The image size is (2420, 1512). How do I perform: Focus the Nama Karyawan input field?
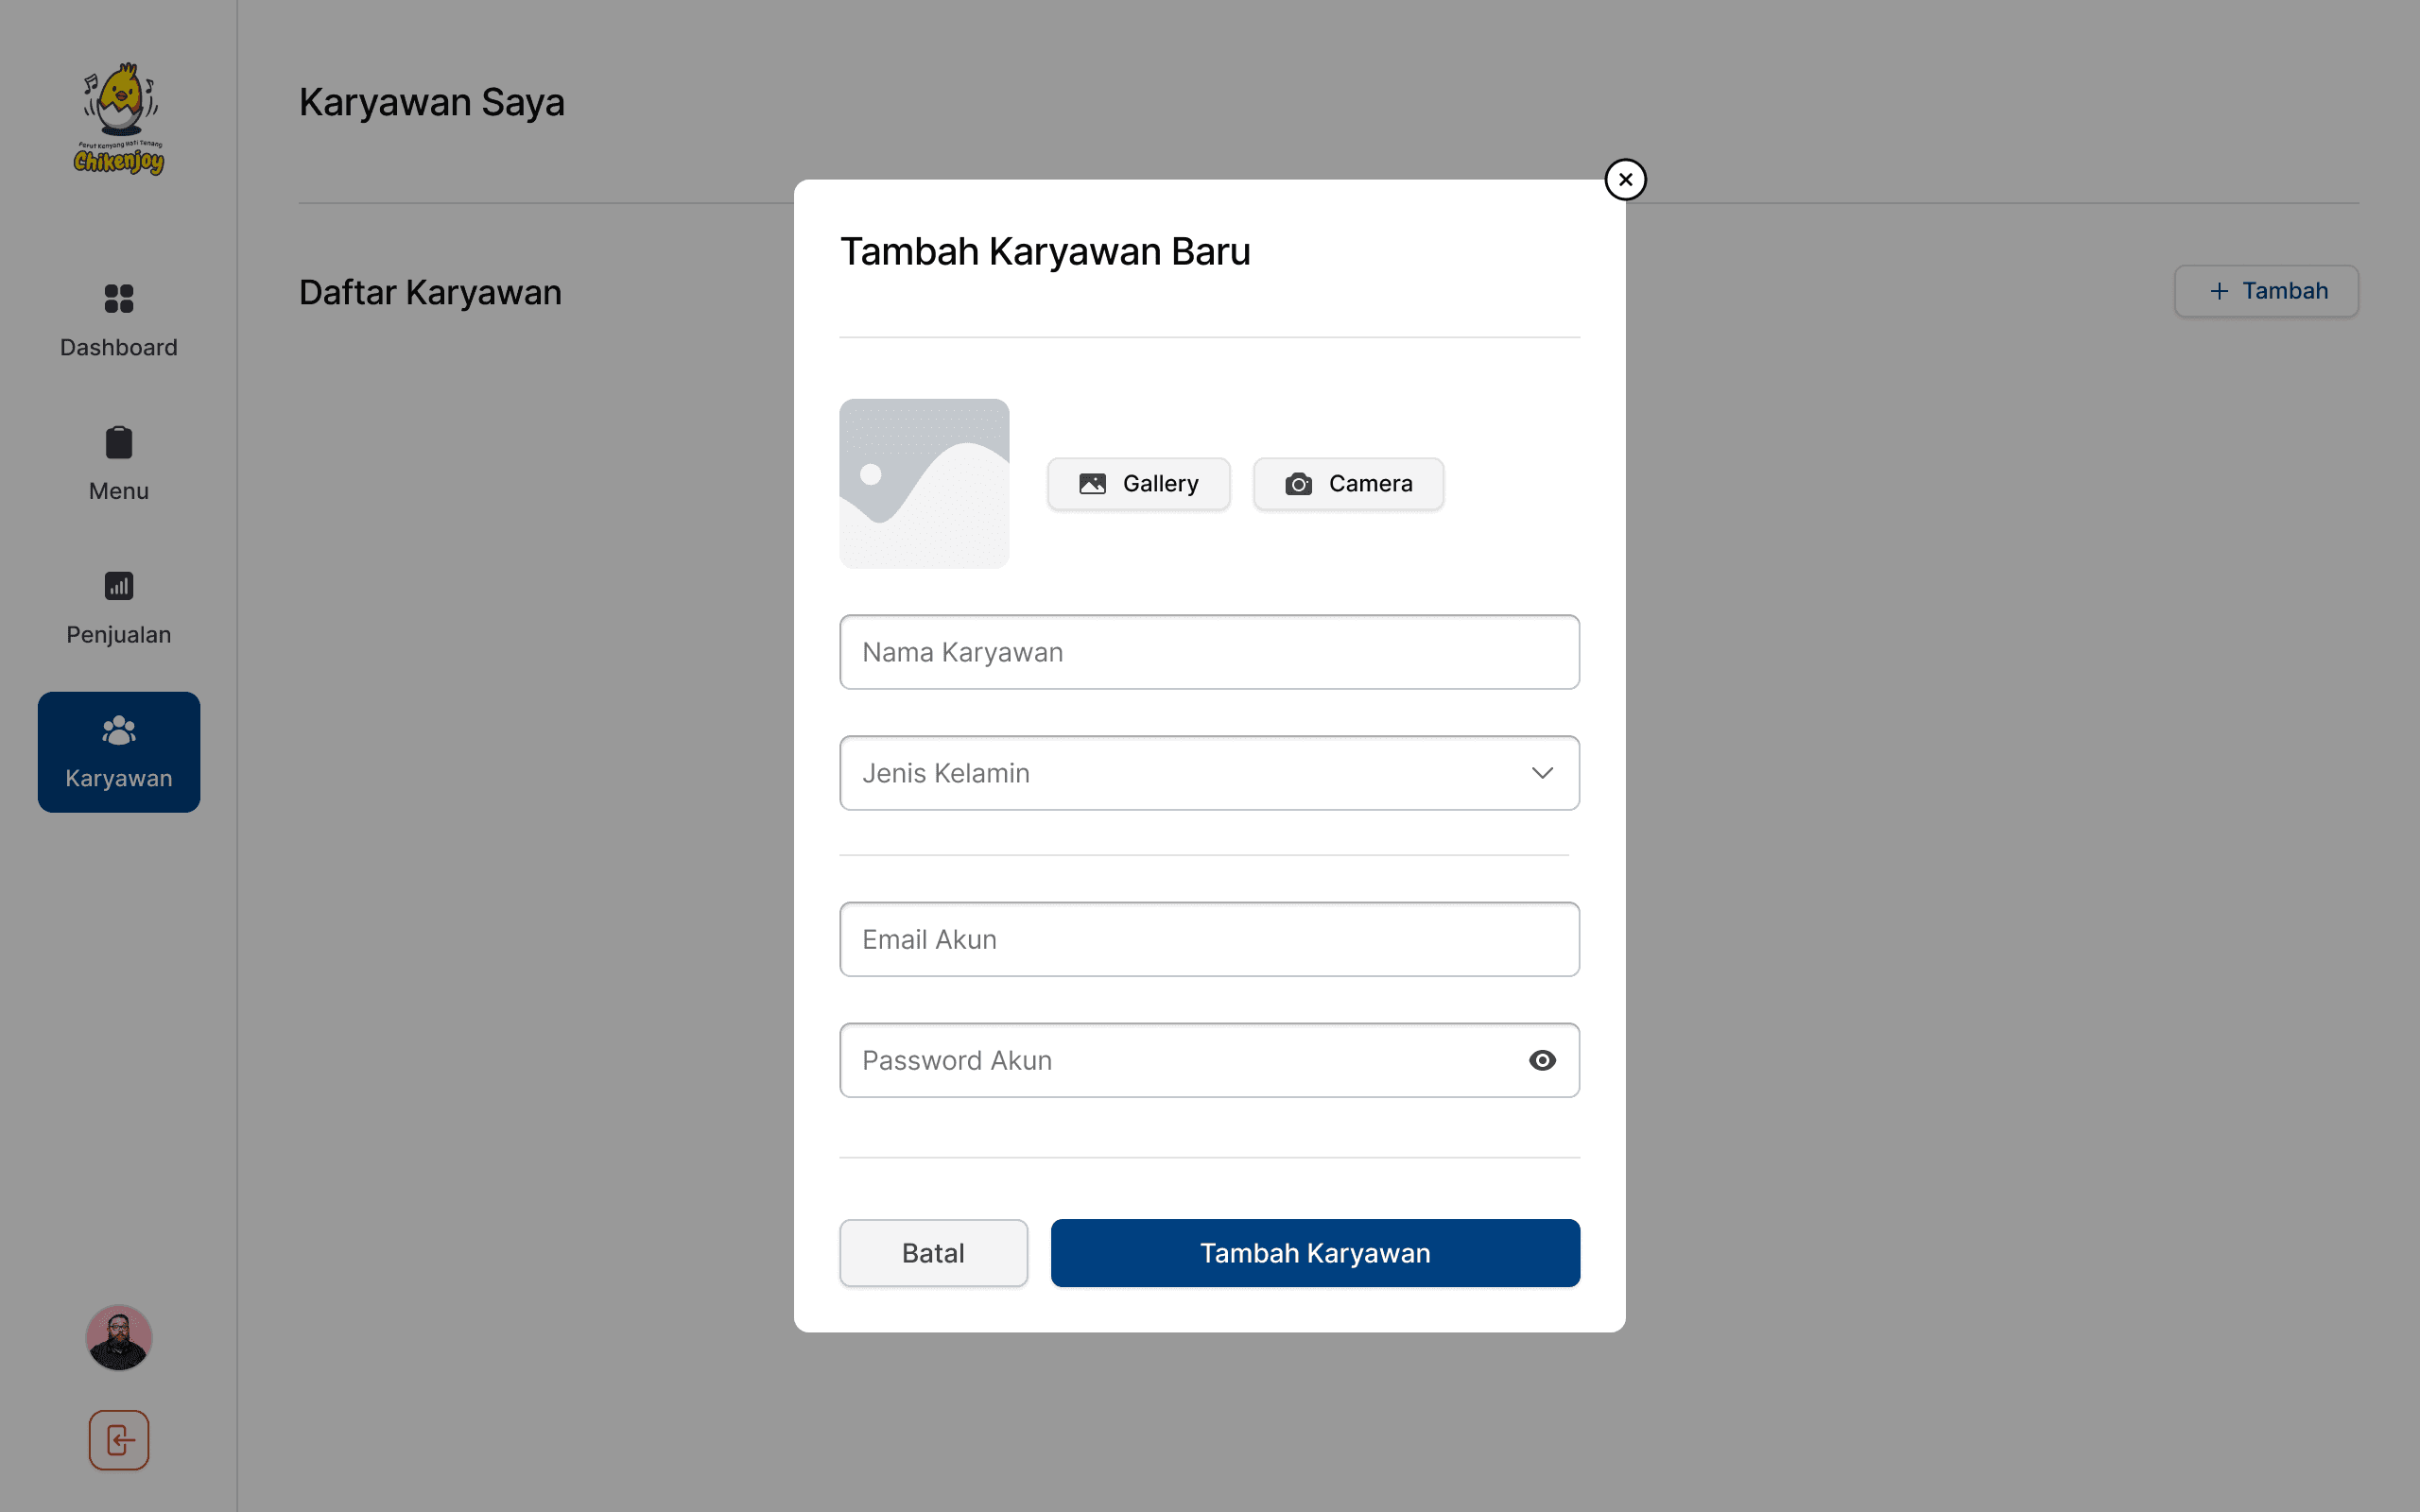[1209, 652]
